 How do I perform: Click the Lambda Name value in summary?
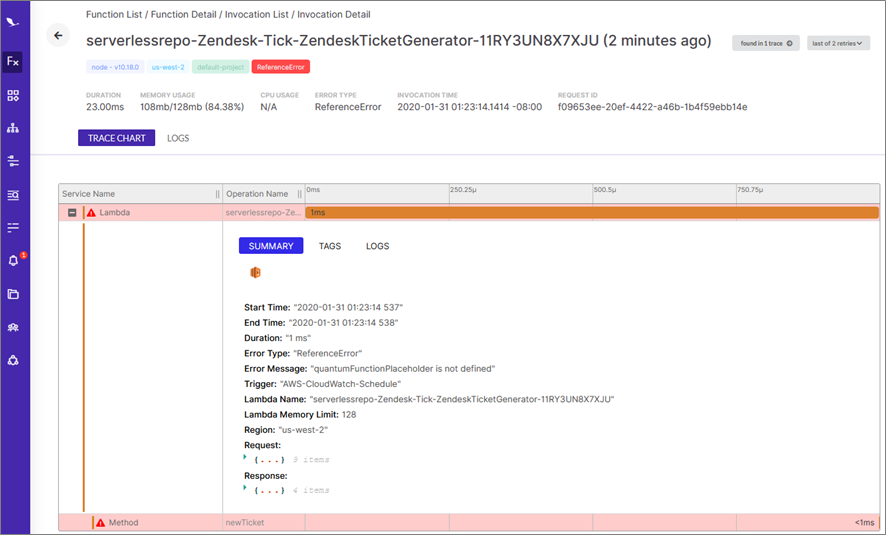click(x=462, y=399)
